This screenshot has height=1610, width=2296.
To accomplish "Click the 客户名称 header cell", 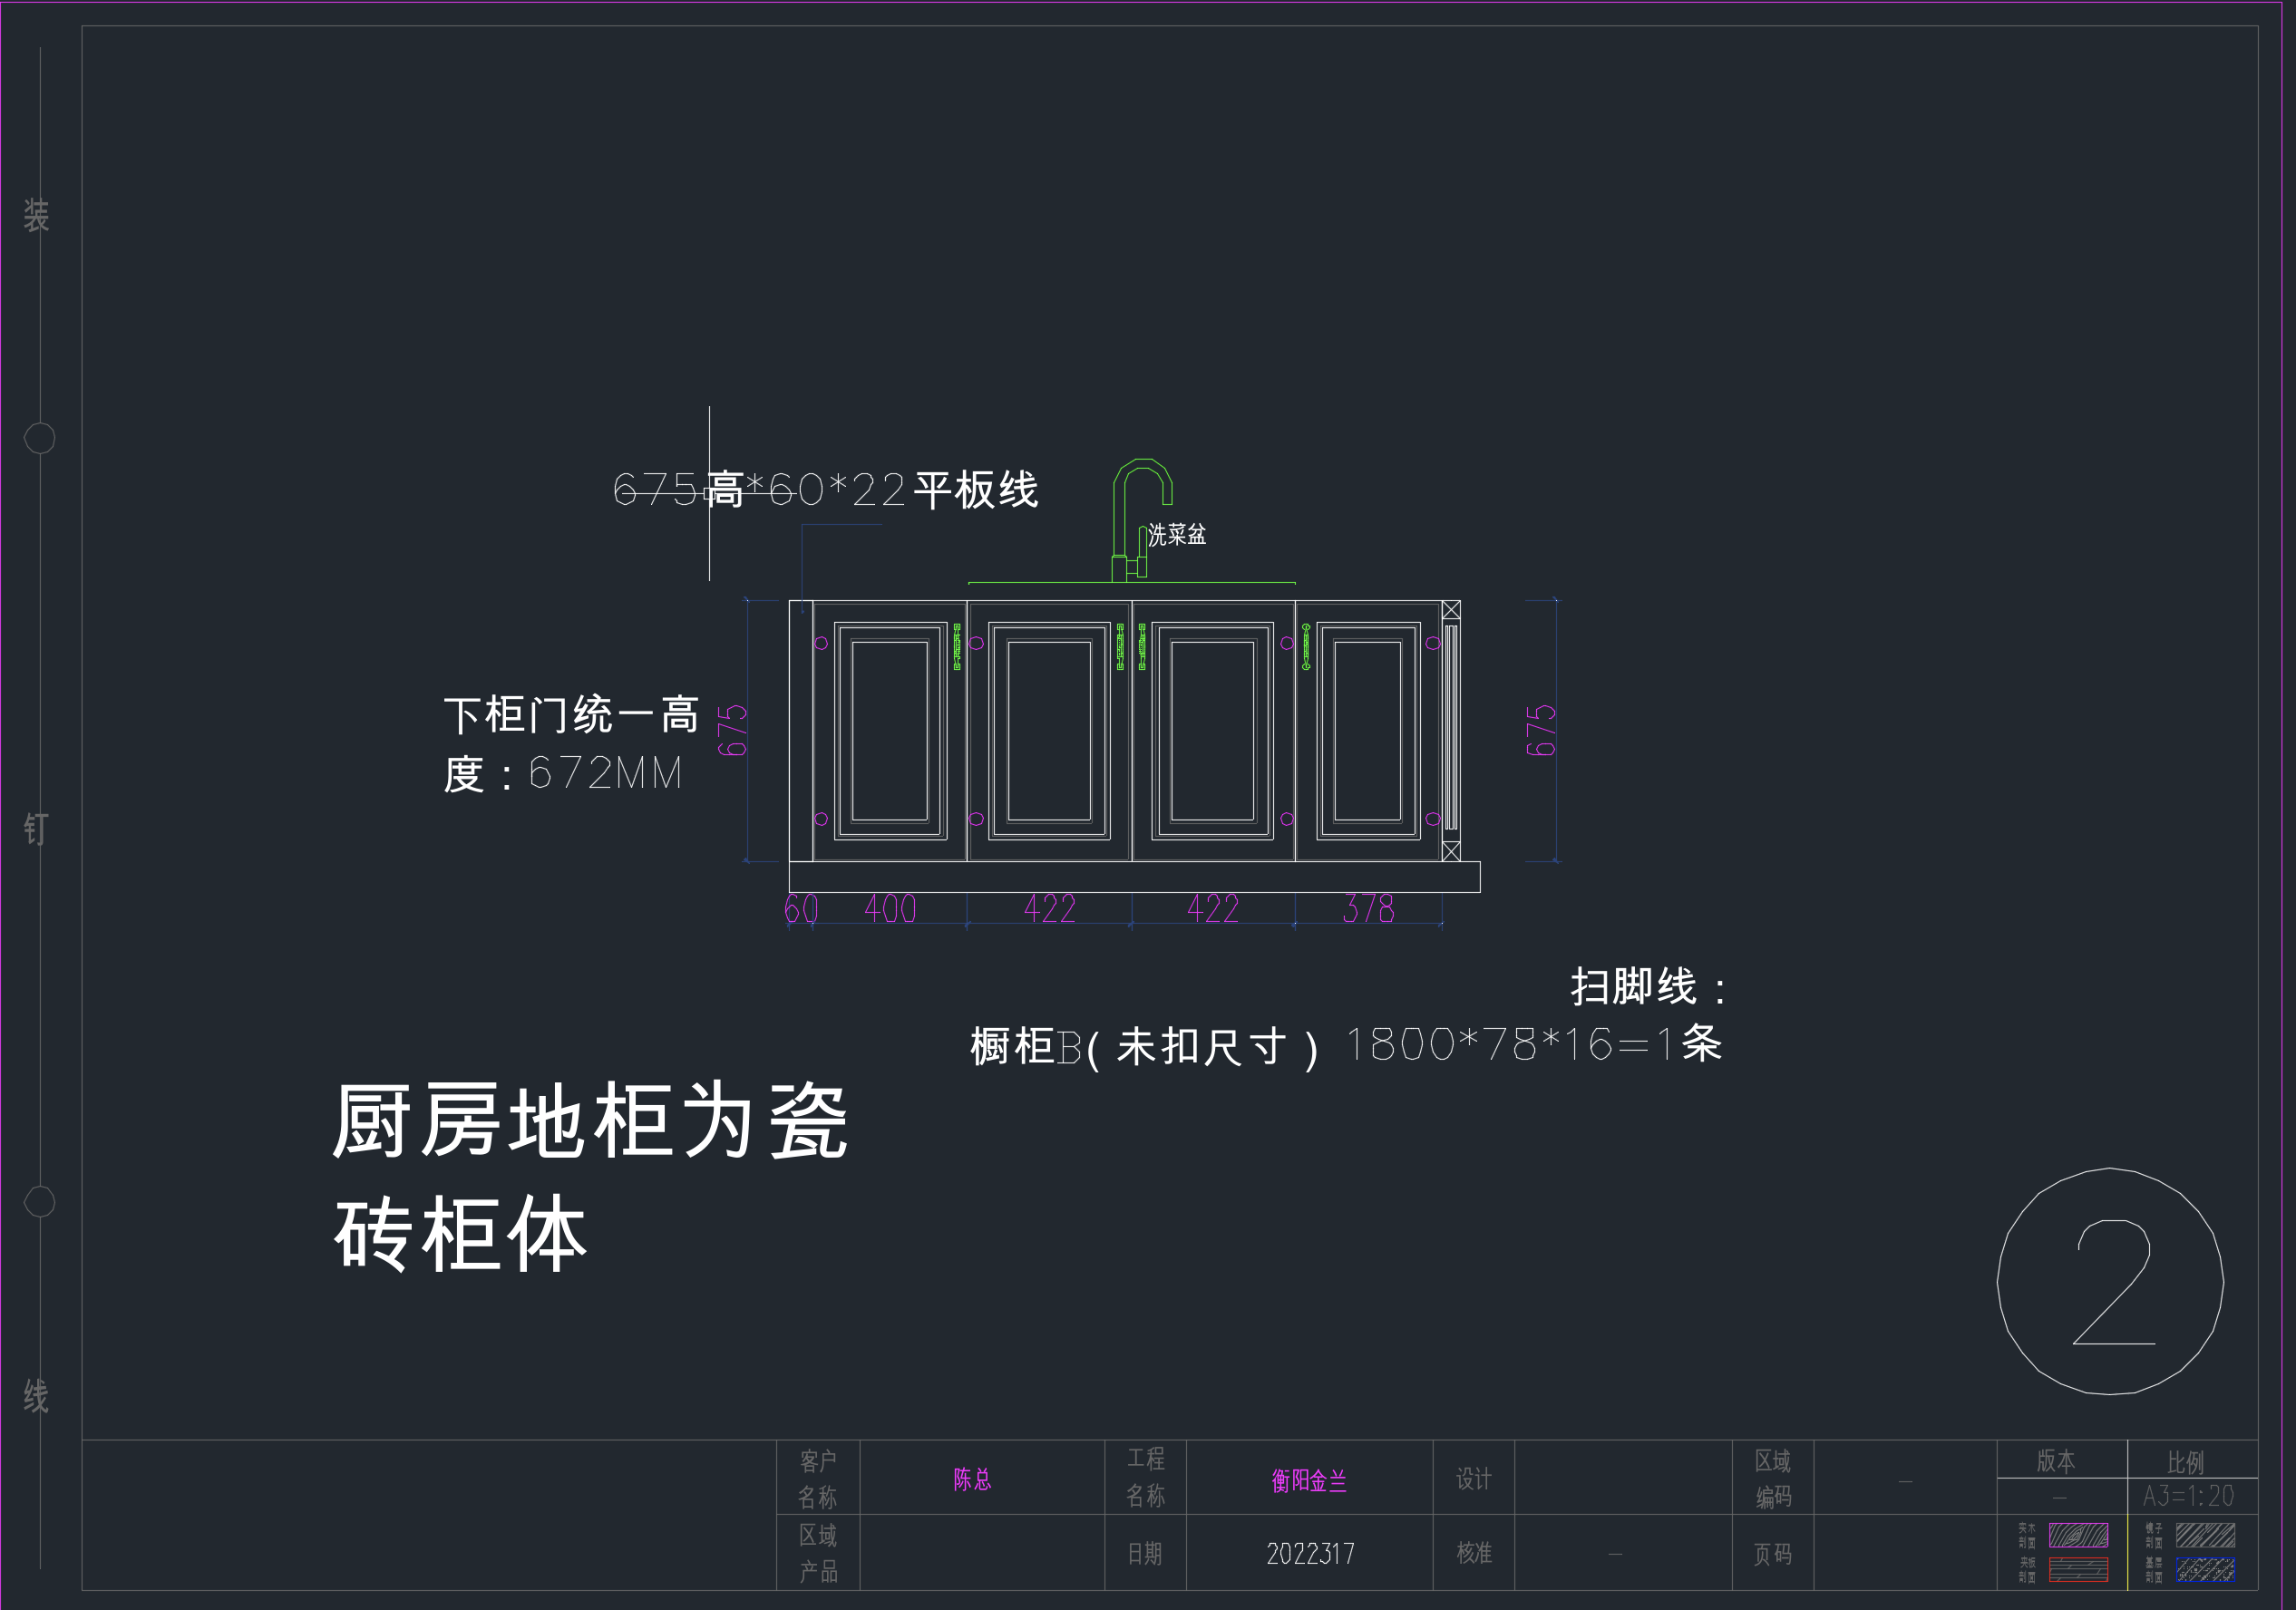I will coord(818,1478).
